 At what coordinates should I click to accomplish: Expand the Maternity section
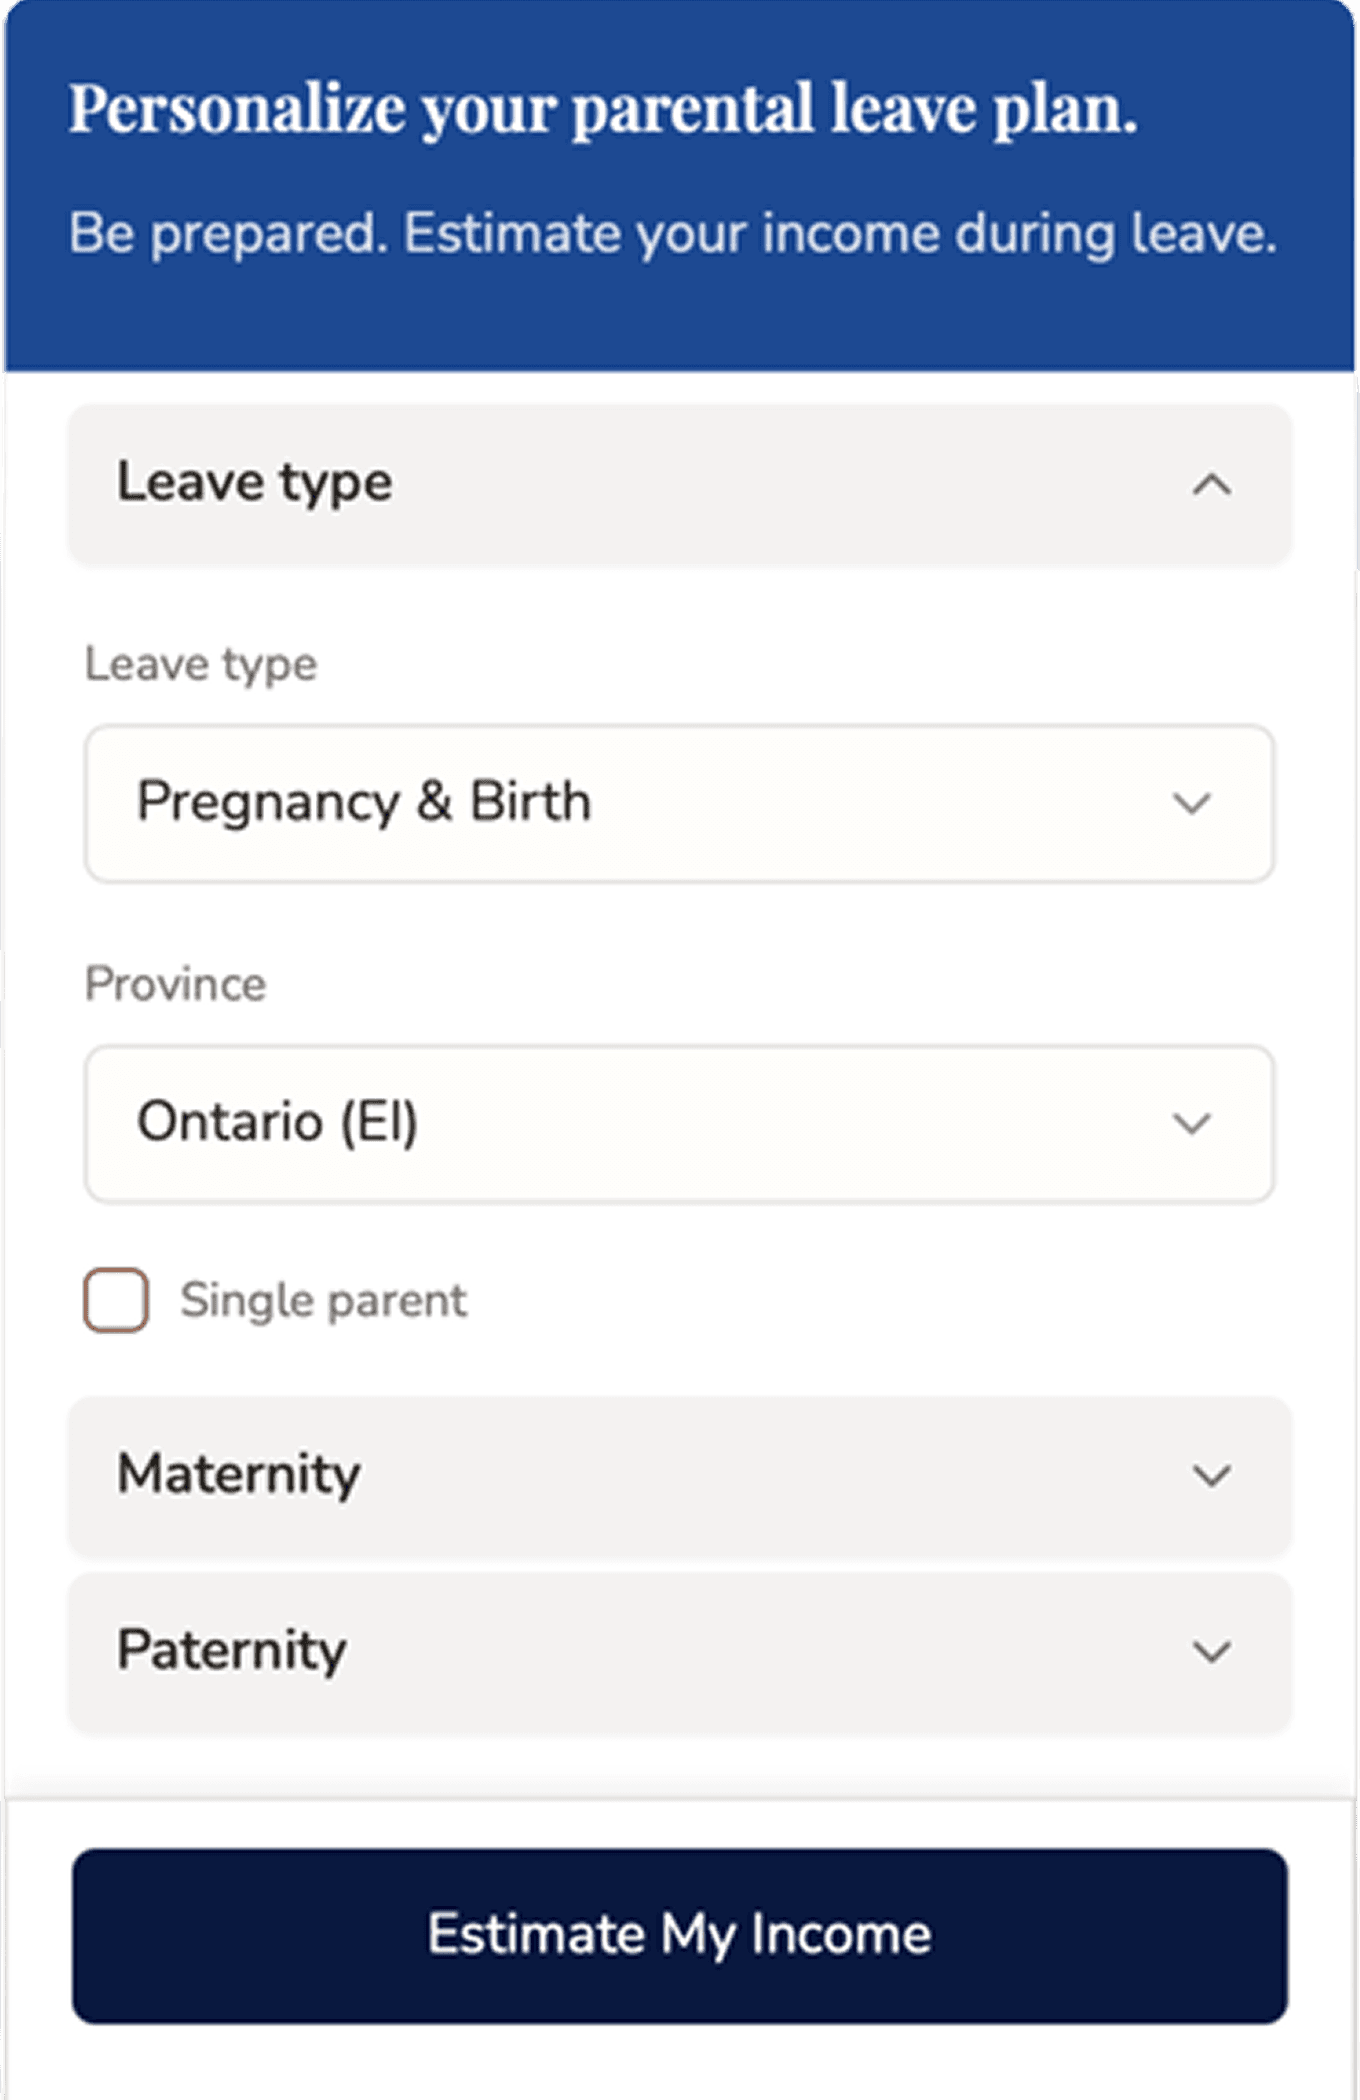(x=678, y=1476)
